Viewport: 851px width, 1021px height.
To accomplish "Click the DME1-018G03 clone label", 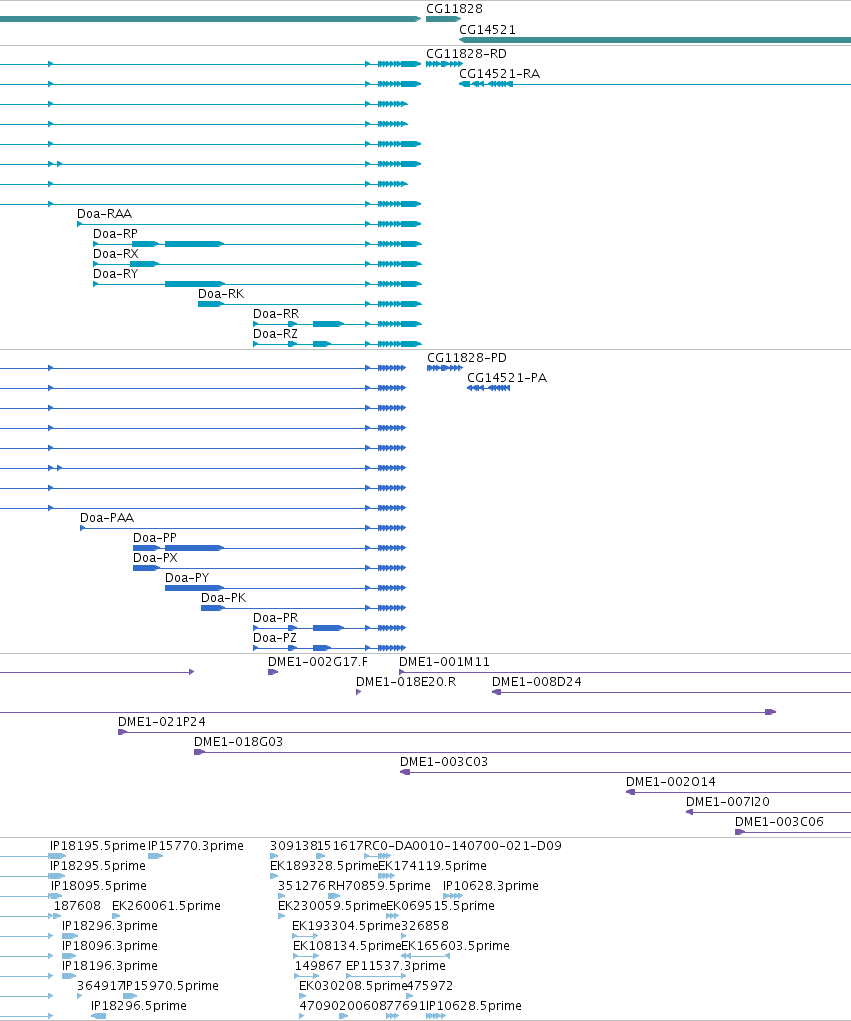I will tap(238, 742).
